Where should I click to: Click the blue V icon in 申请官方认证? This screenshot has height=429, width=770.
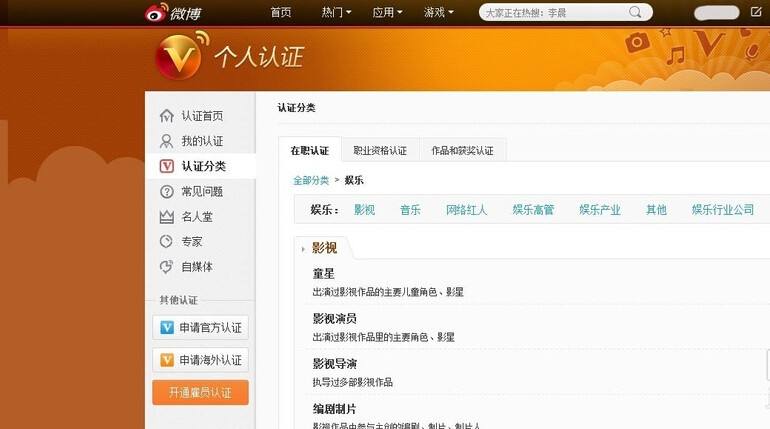point(167,327)
